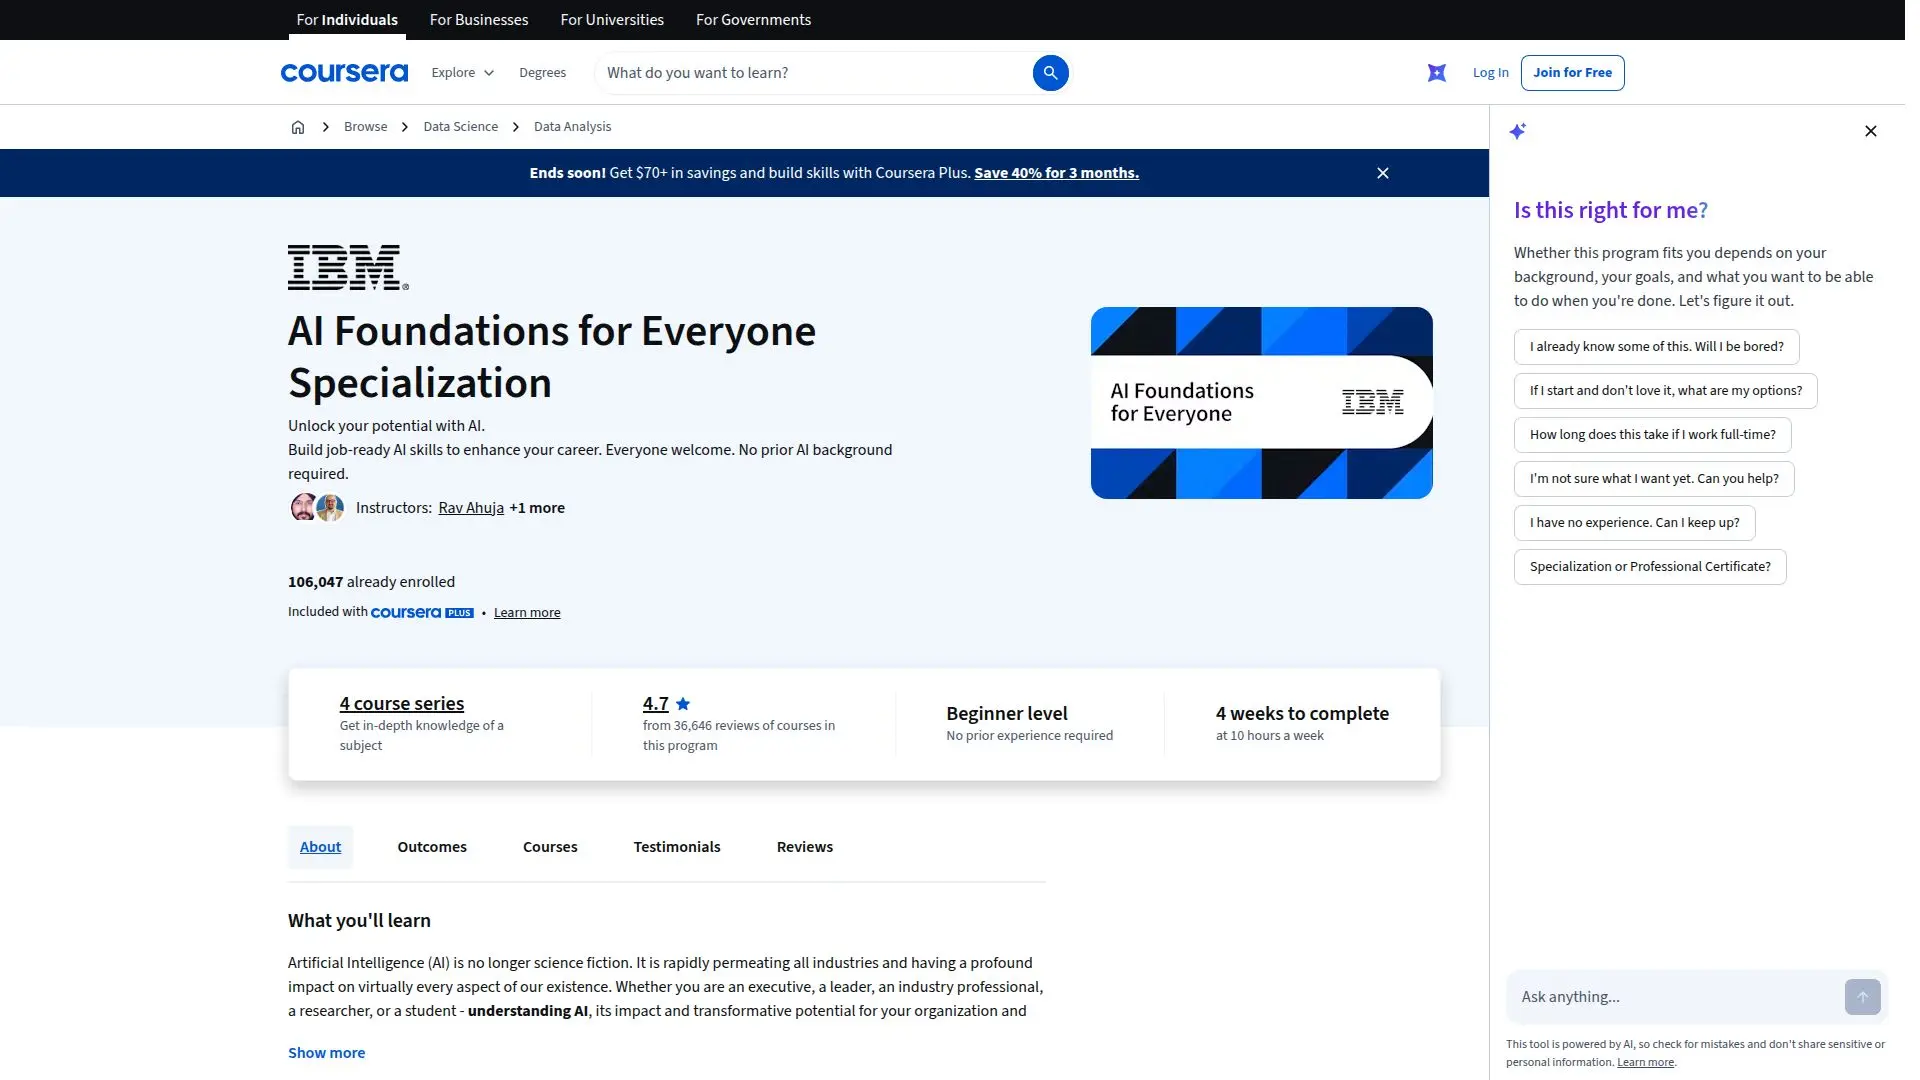The height and width of the screenshot is (1080, 1920).
Task: Close the 'Is this right for me?' panel
Action: 1871,131
